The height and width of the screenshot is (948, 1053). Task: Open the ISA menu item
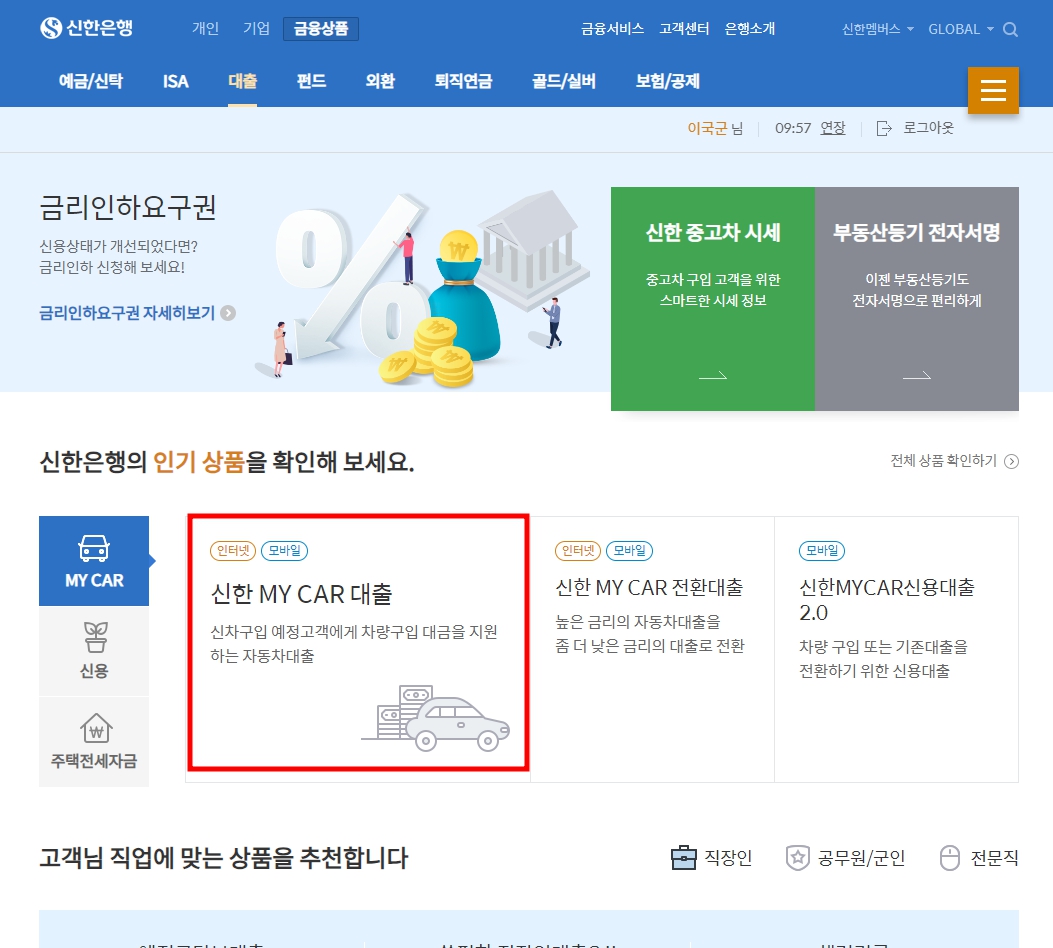coord(176,81)
